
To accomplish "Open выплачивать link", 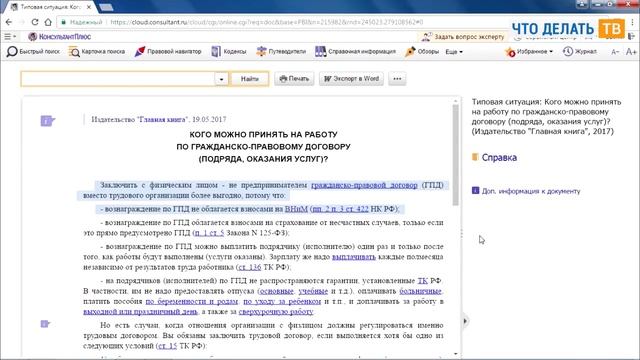I will [x=353, y=257].
